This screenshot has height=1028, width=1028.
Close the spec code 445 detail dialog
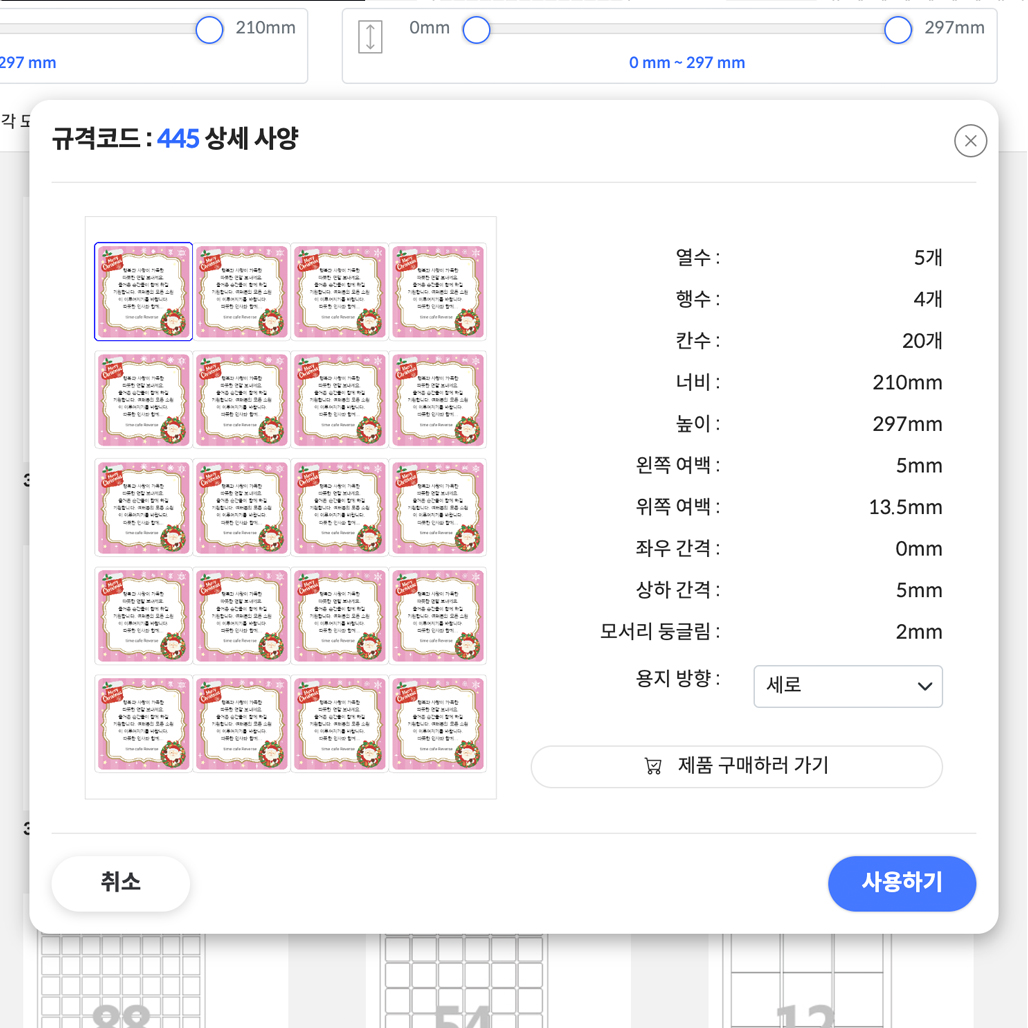coord(970,141)
